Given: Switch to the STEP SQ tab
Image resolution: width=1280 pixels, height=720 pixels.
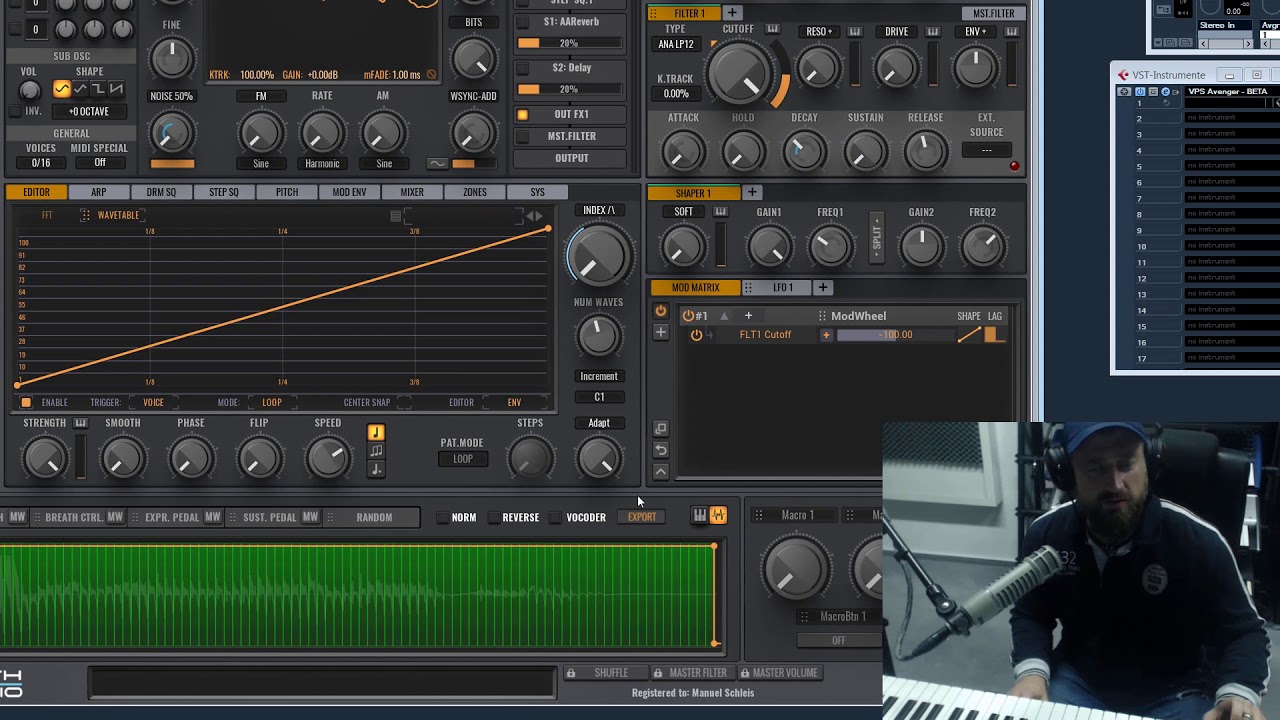Looking at the screenshot, I should pos(224,192).
